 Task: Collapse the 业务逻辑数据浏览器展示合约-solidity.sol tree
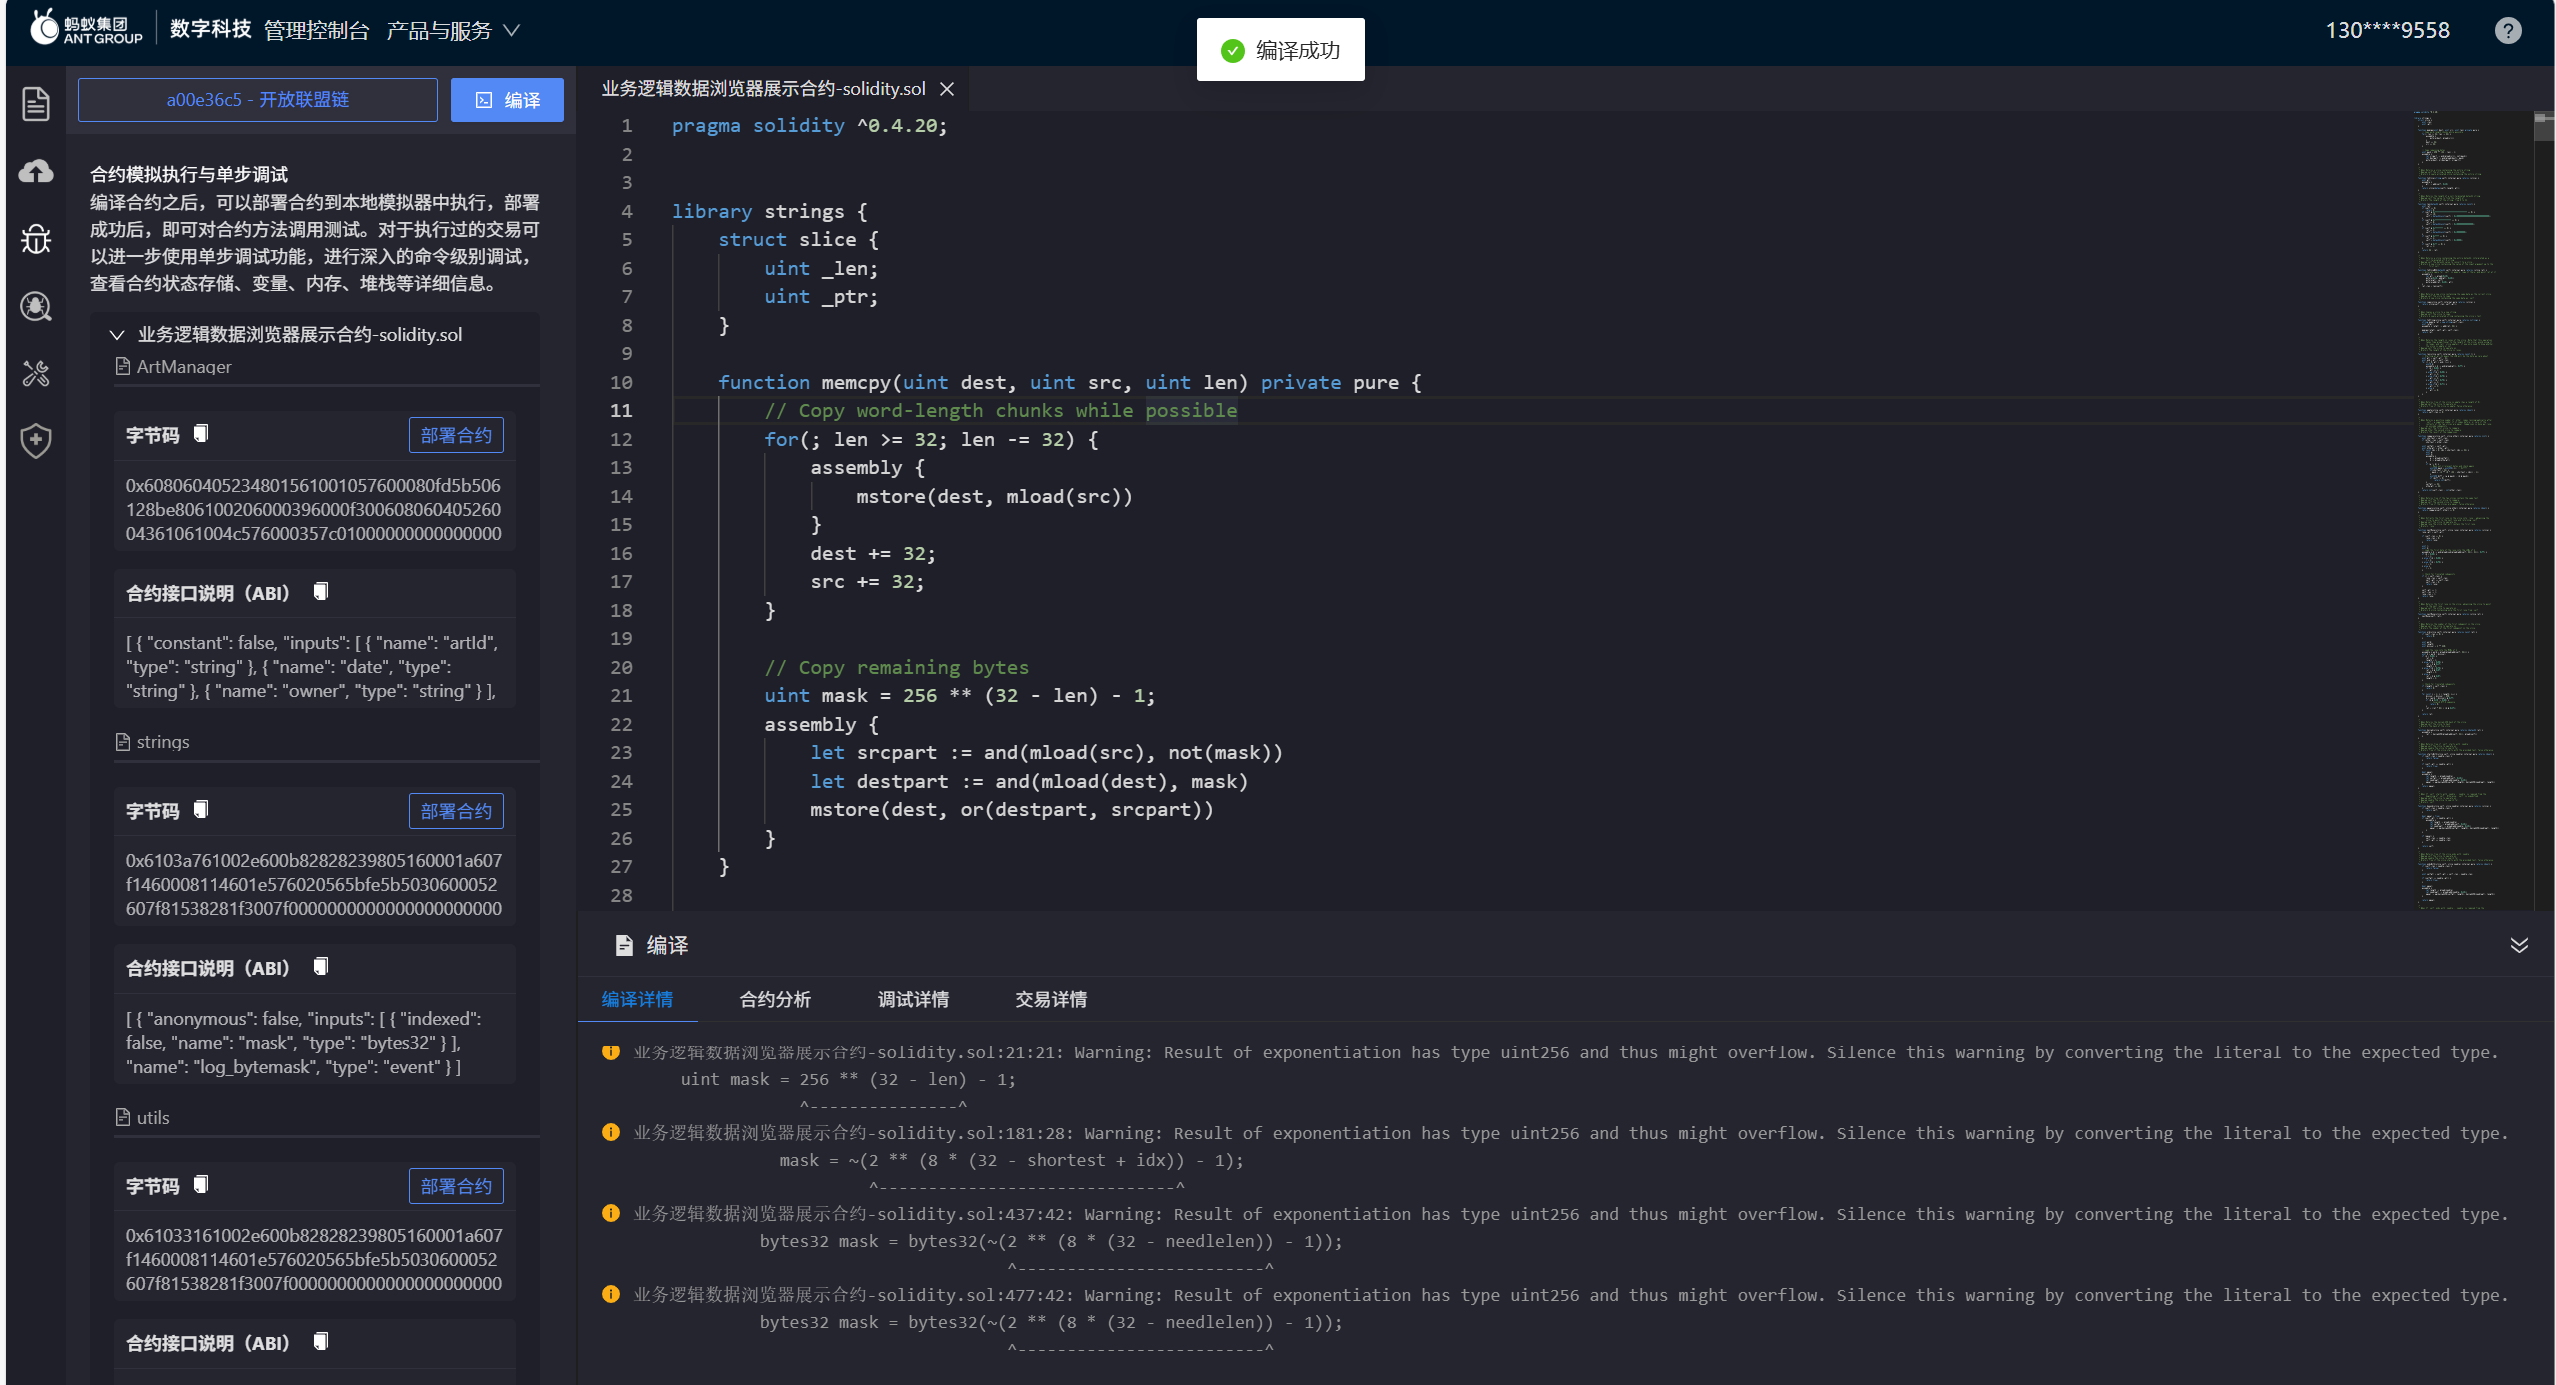pyautogui.click(x=117, y=335)
